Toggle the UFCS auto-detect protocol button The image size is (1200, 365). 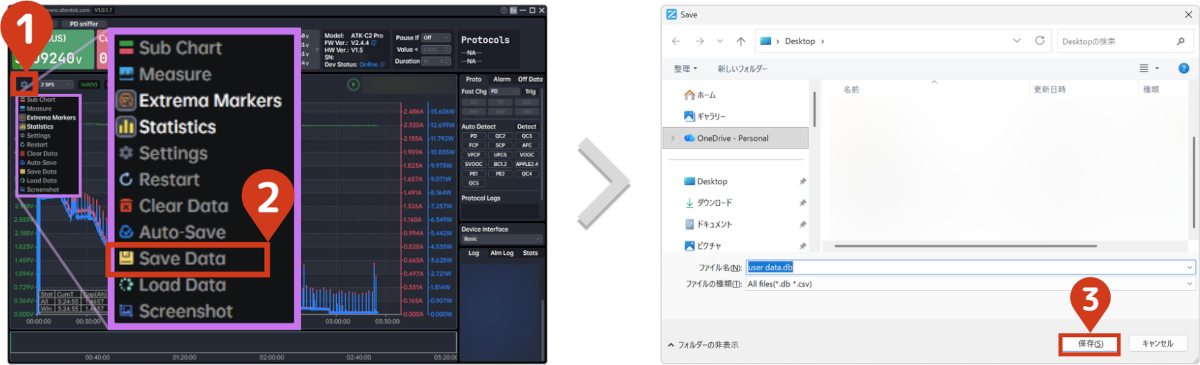click(501, 154)
